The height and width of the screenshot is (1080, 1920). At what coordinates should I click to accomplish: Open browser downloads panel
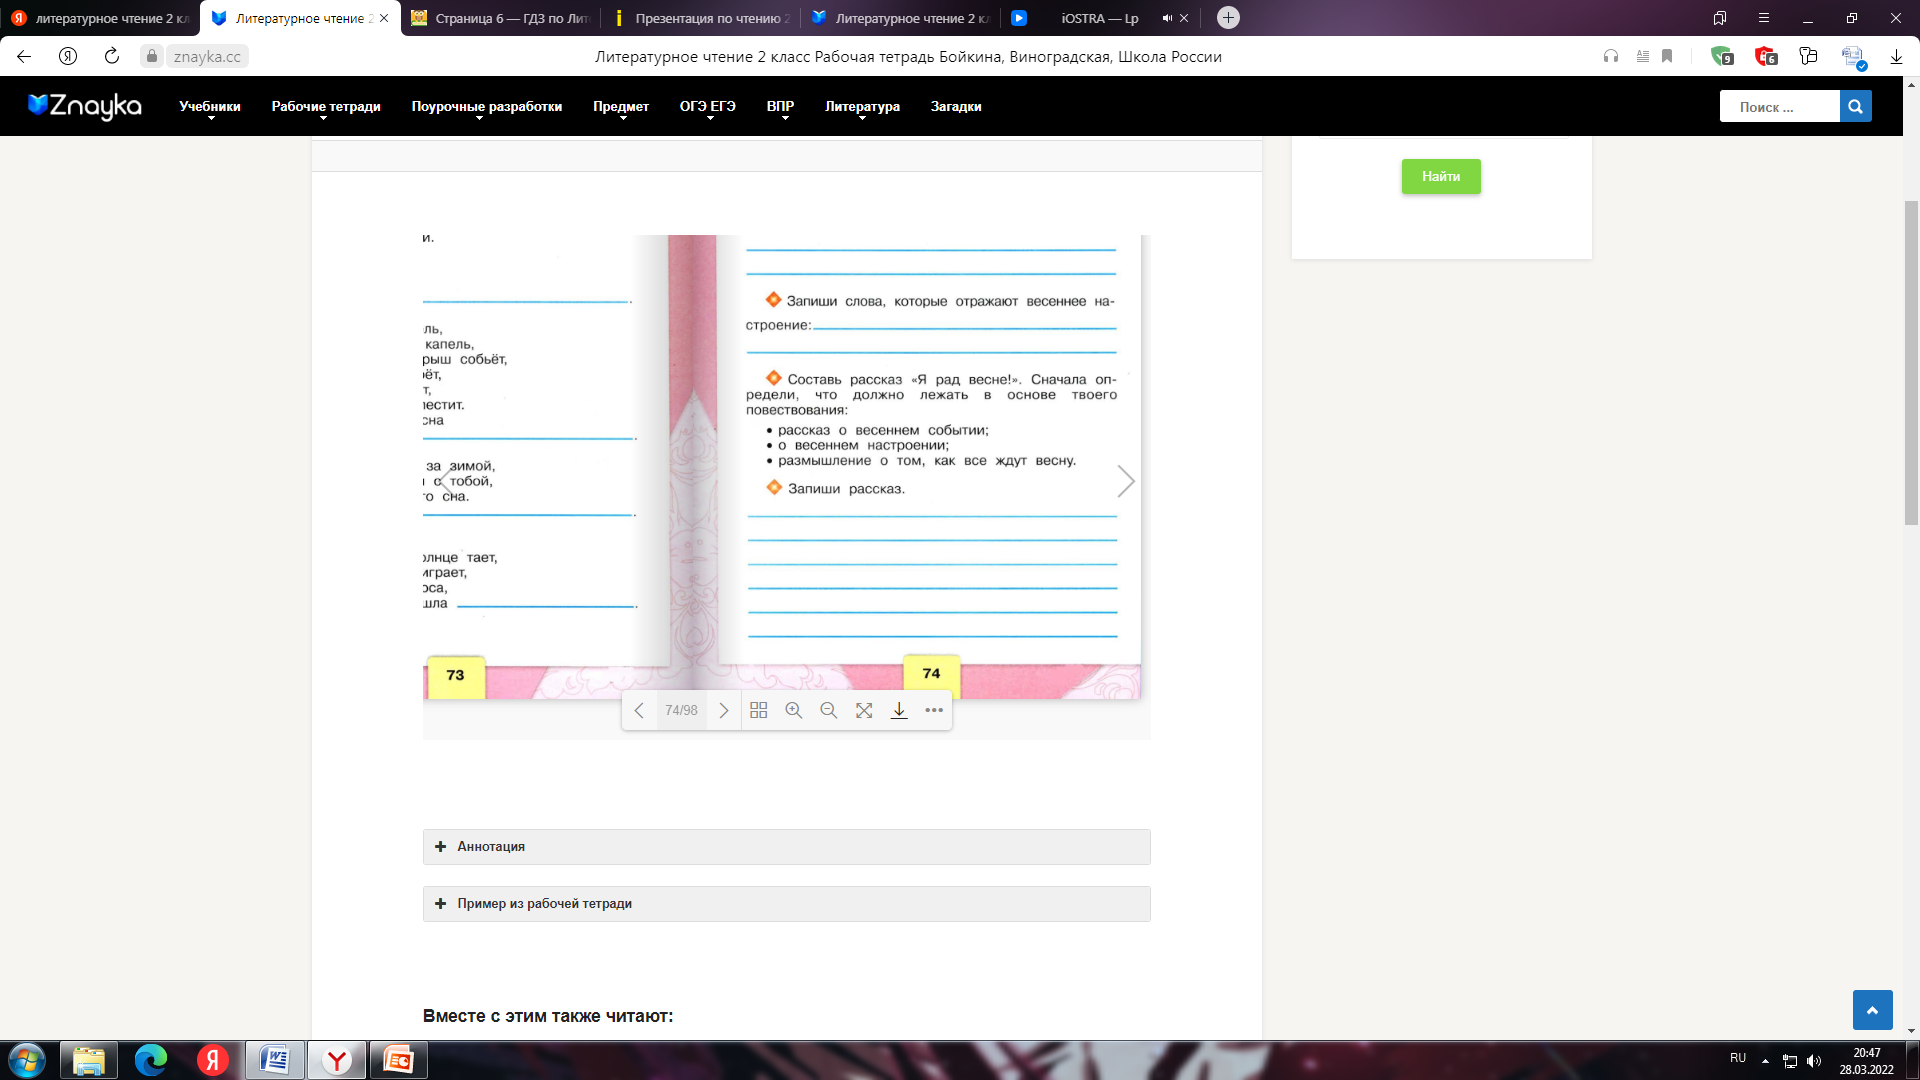tap(1896, 56)
